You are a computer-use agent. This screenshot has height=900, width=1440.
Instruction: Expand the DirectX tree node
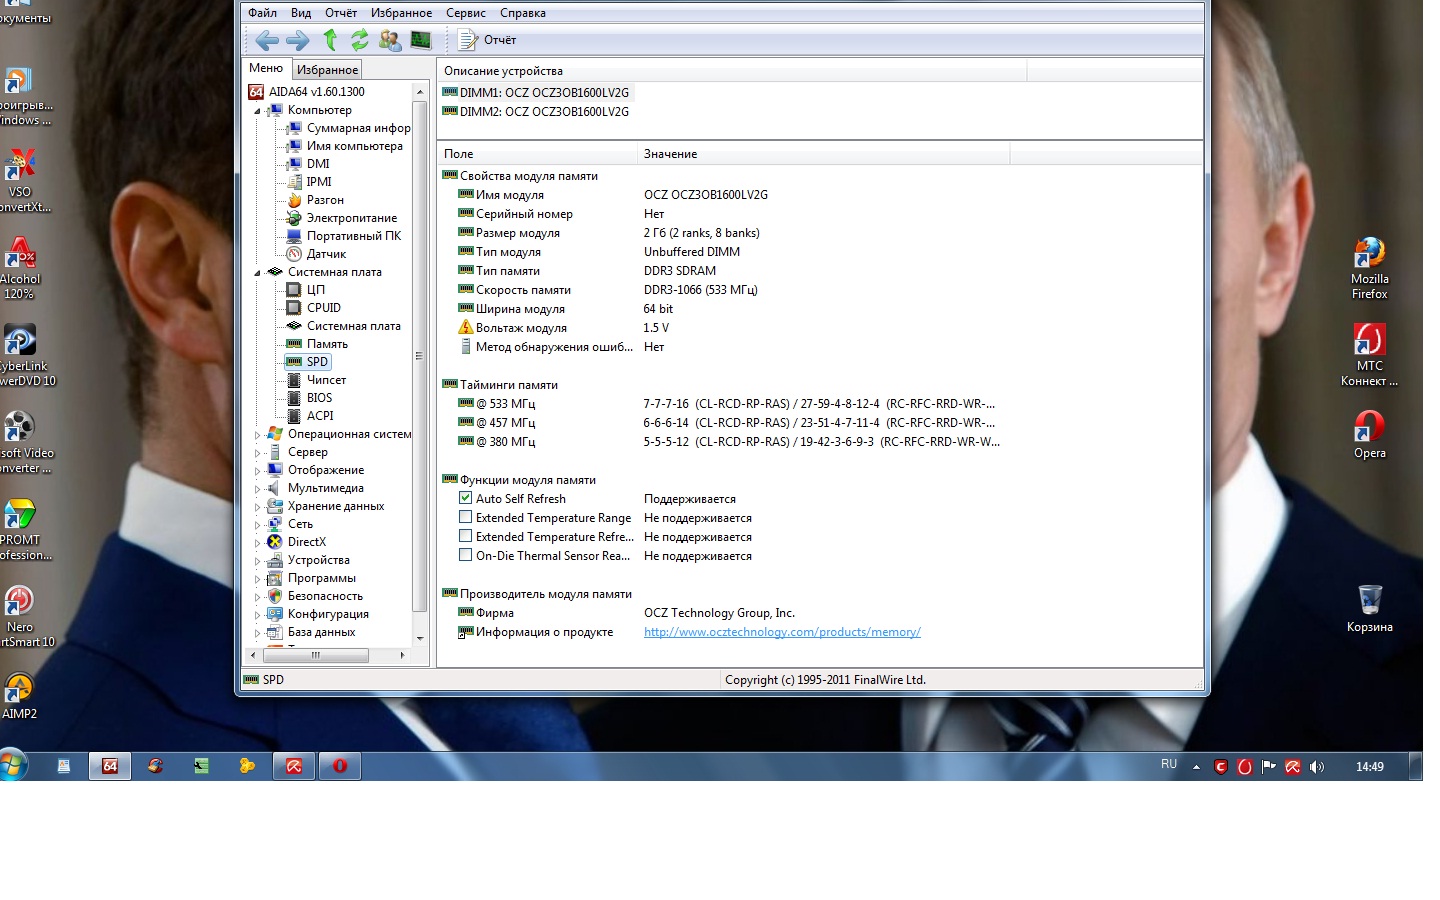[257, 543]
